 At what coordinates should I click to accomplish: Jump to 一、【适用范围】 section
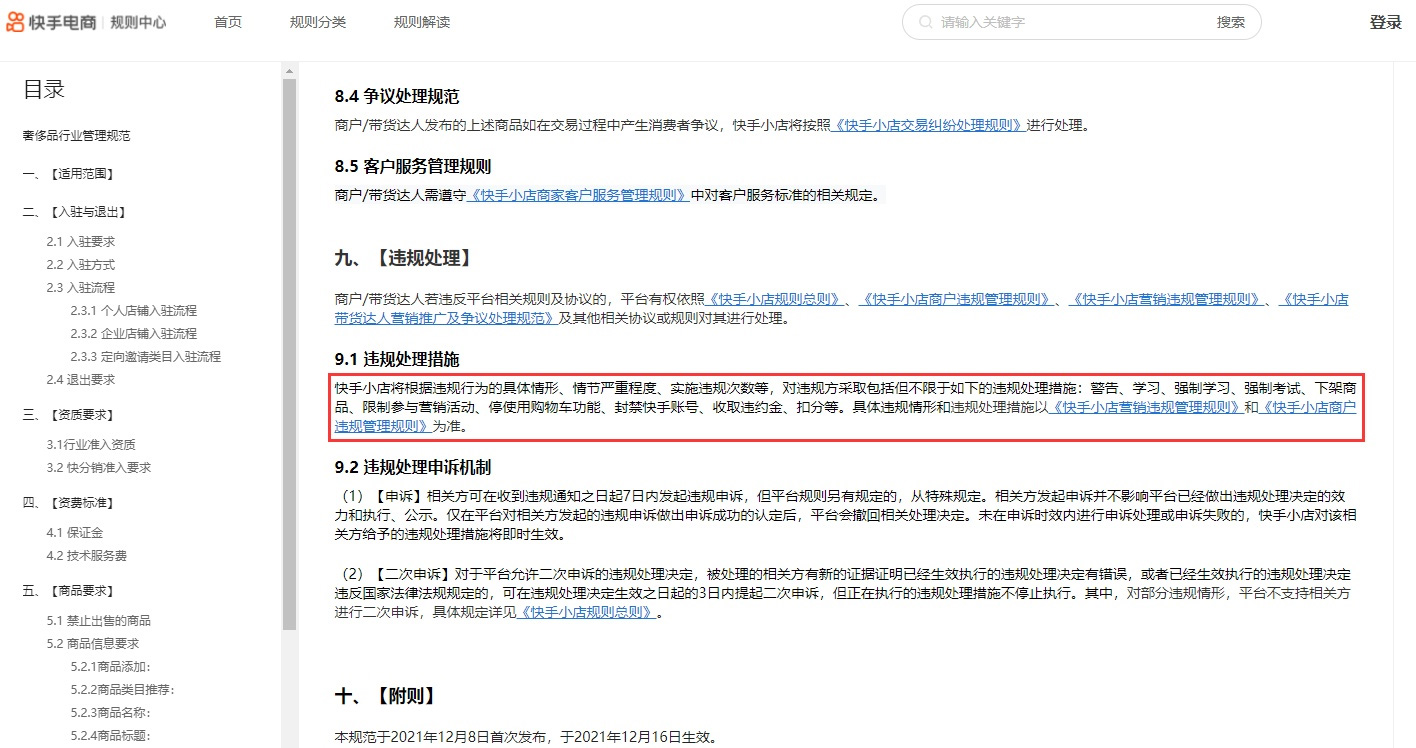(x=68, y=174)
